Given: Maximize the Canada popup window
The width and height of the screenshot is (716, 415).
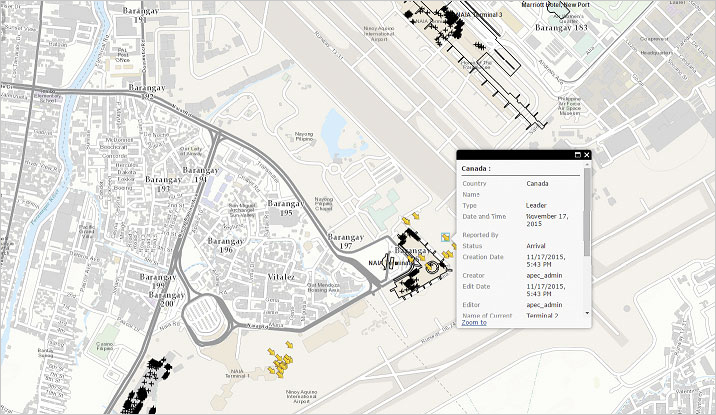Looking at the screenshot, I should pos(577,155).
